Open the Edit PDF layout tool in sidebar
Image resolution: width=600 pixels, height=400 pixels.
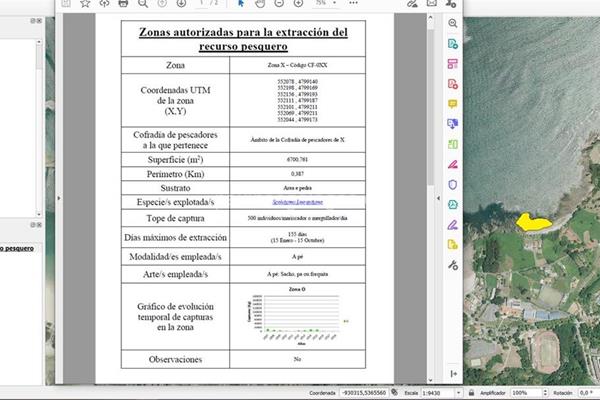tap(453, 64)
